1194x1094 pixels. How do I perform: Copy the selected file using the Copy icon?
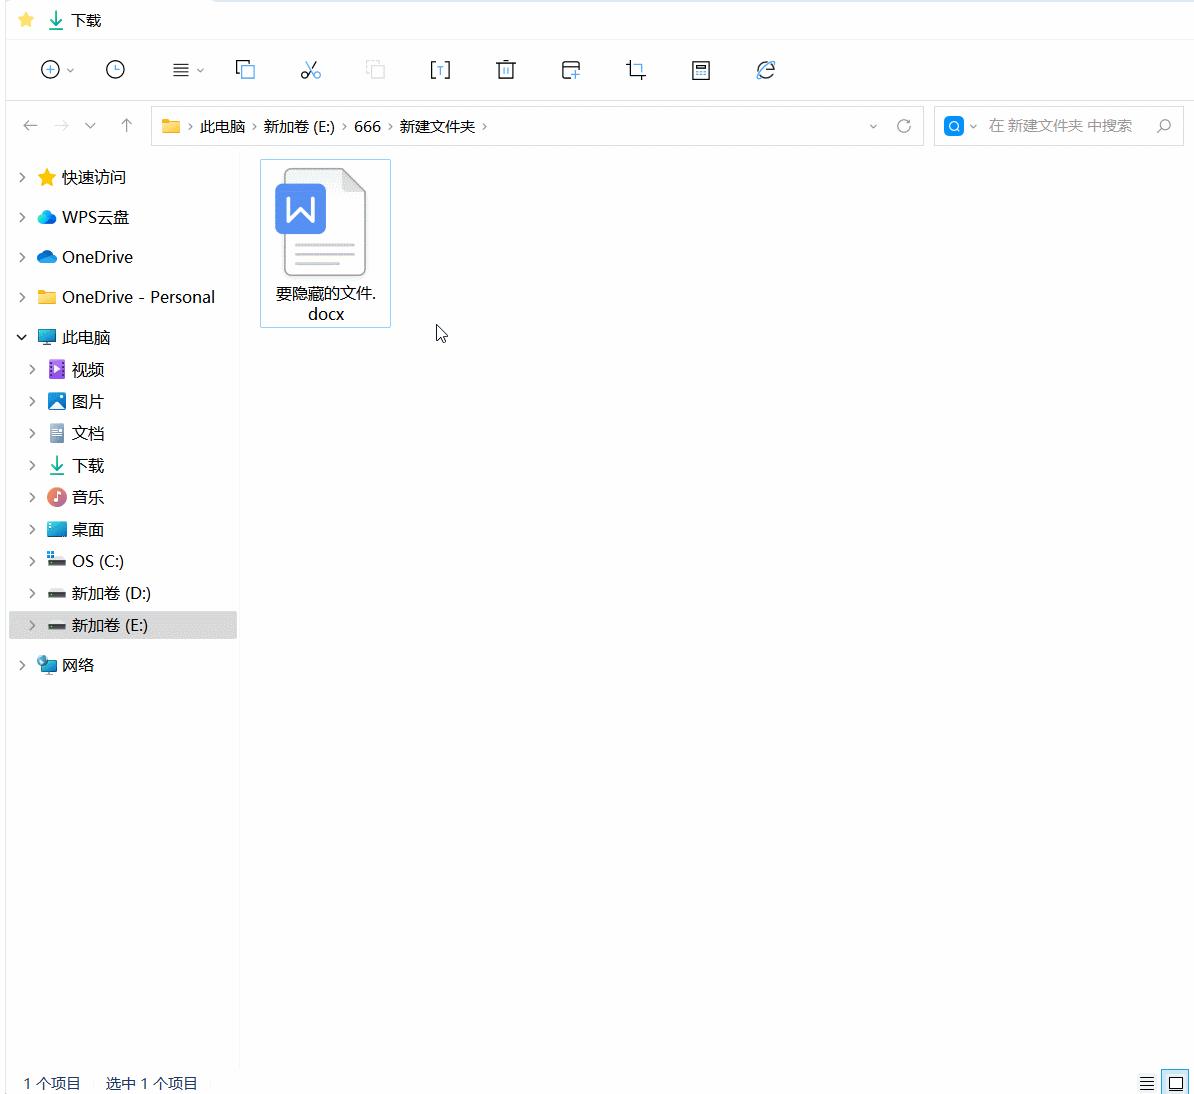click(x=245, y=70)
